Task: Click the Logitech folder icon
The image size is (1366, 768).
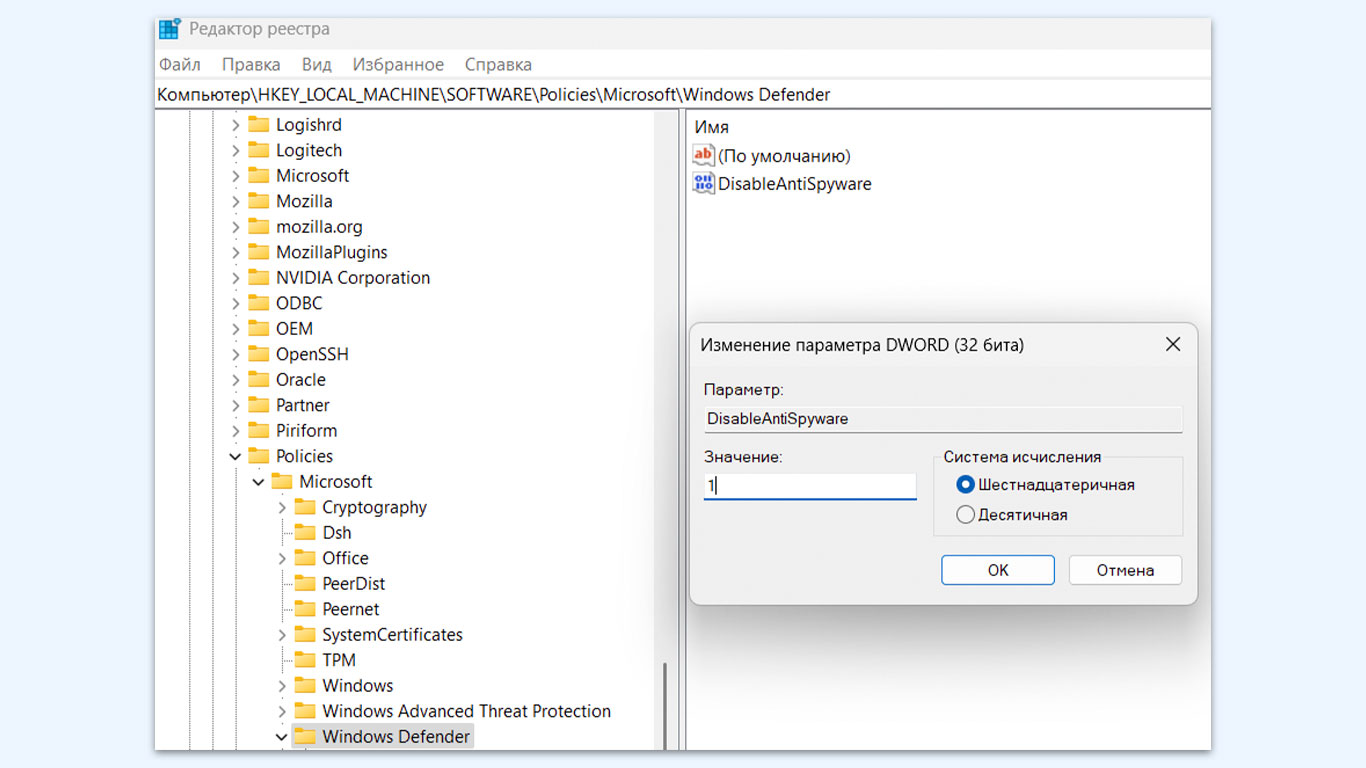Action: click(259, 150)
